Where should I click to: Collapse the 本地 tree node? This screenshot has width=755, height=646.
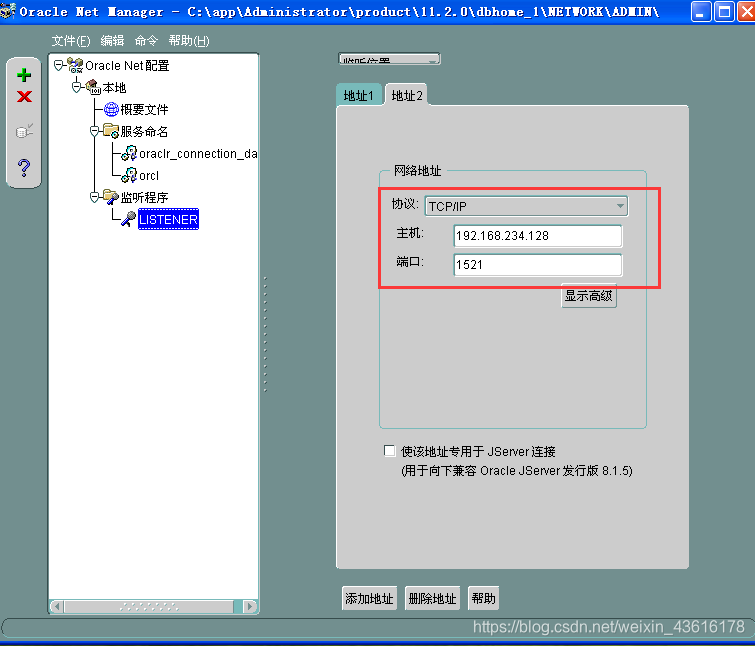coord(77,87)
